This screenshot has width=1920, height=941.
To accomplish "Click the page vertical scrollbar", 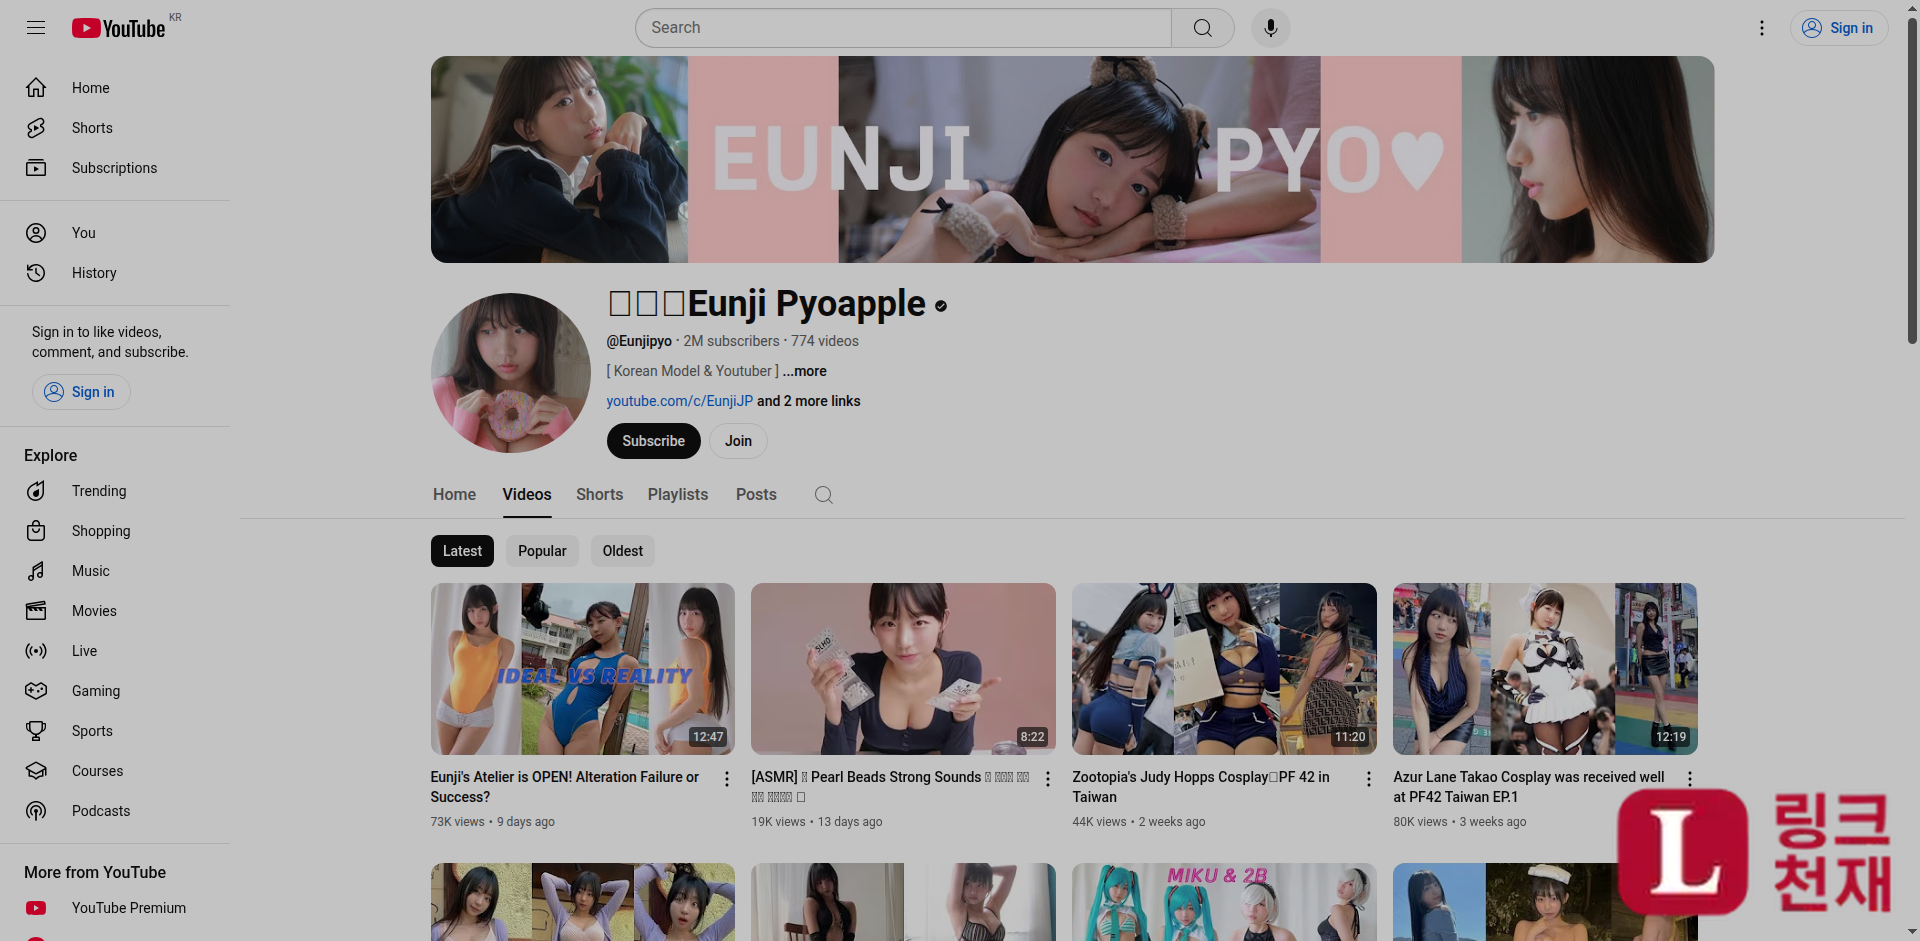I will pyautogui.click(x=1912, y=180).
